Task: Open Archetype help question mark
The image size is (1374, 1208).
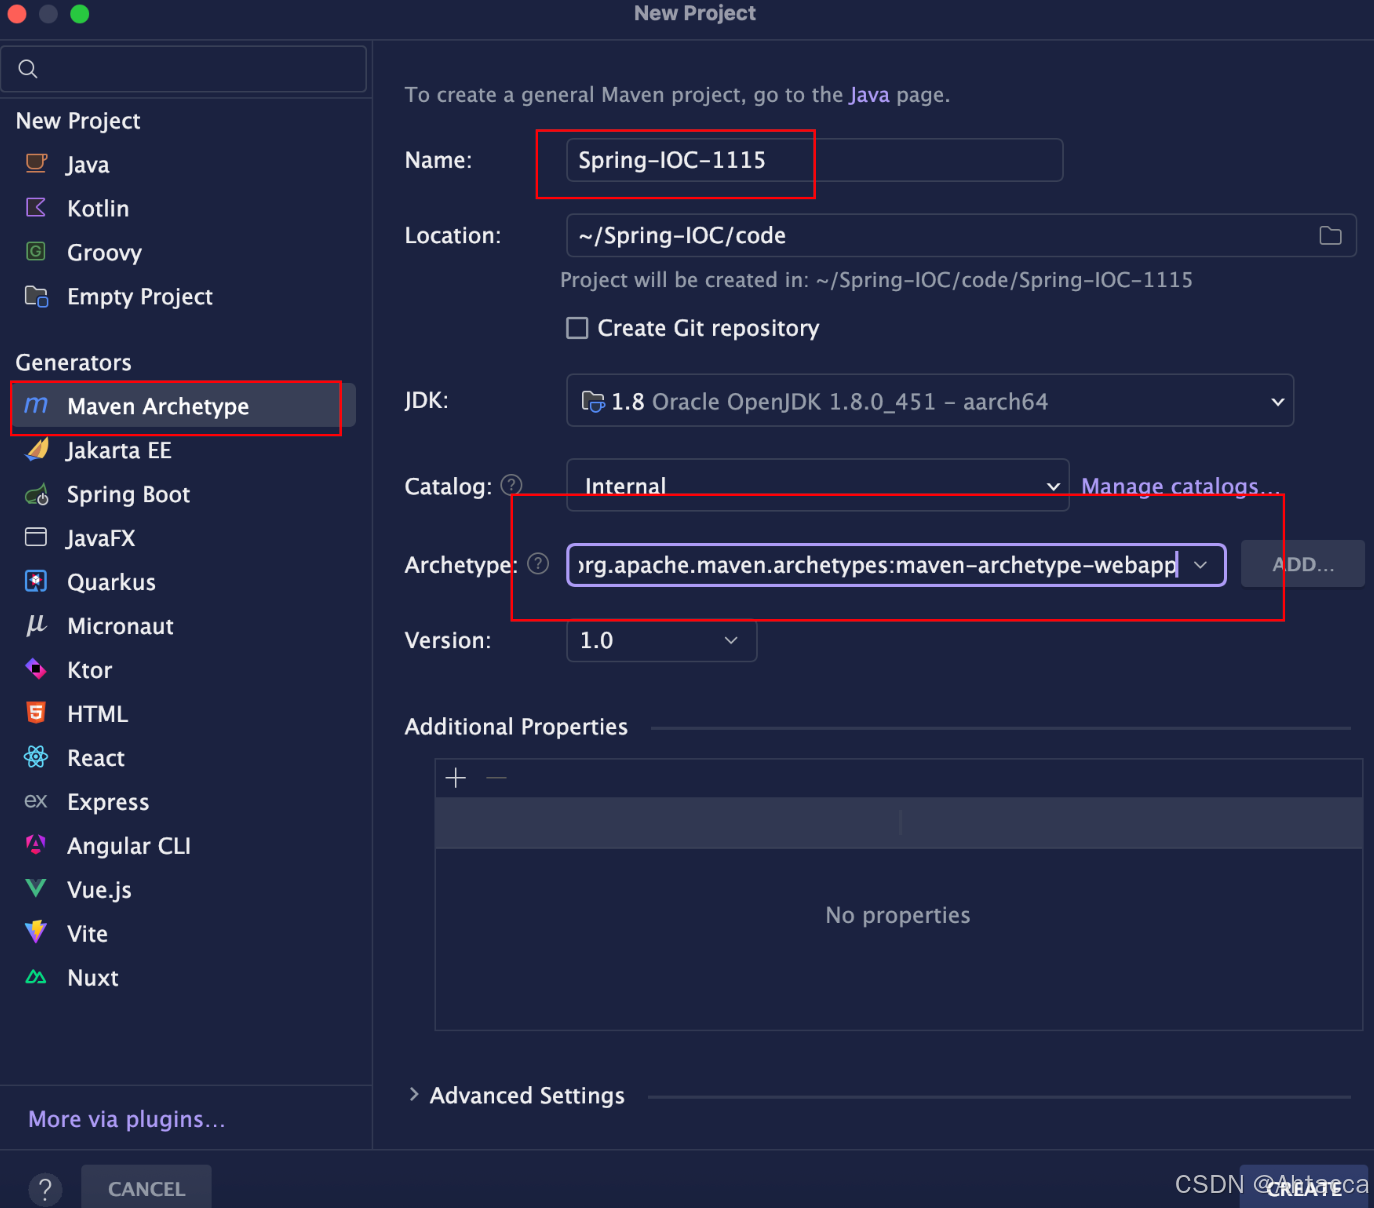Action: coord(538,564)
